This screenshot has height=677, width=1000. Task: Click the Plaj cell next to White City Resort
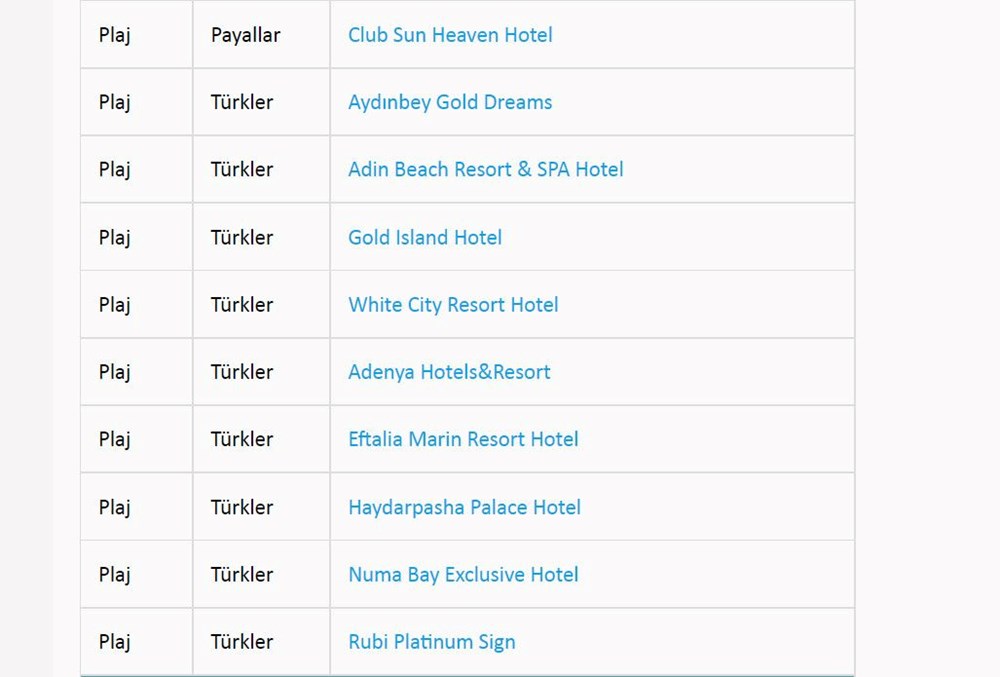click(114, 304)
